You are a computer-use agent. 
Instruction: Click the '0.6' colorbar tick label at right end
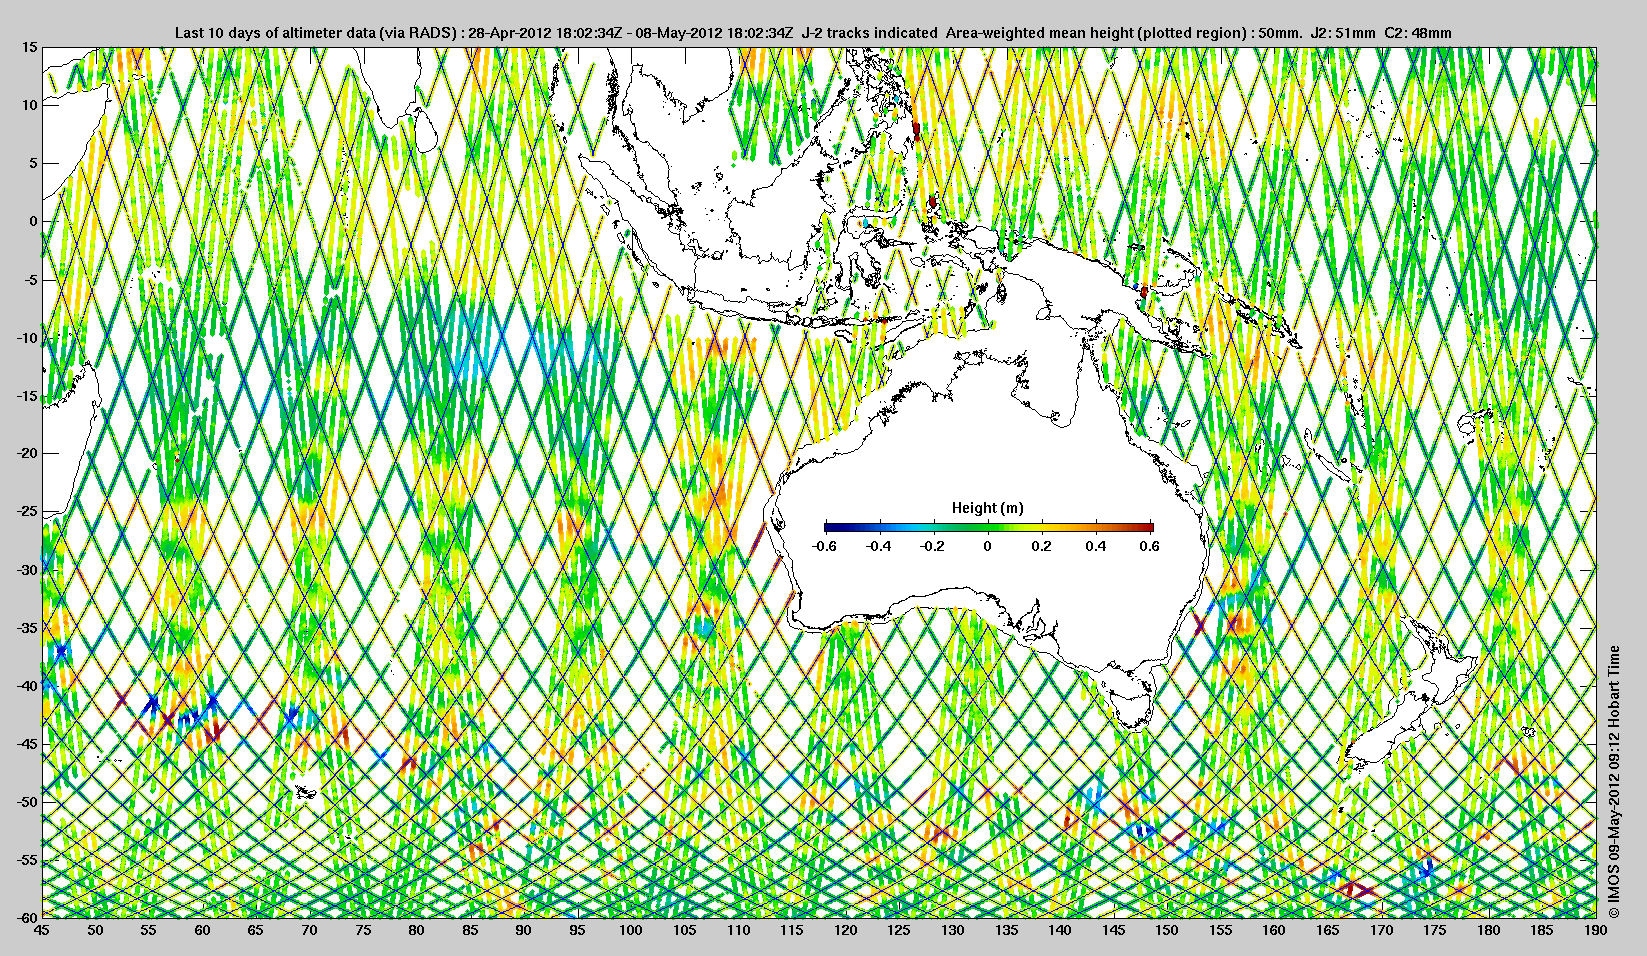coord(1149,546)
